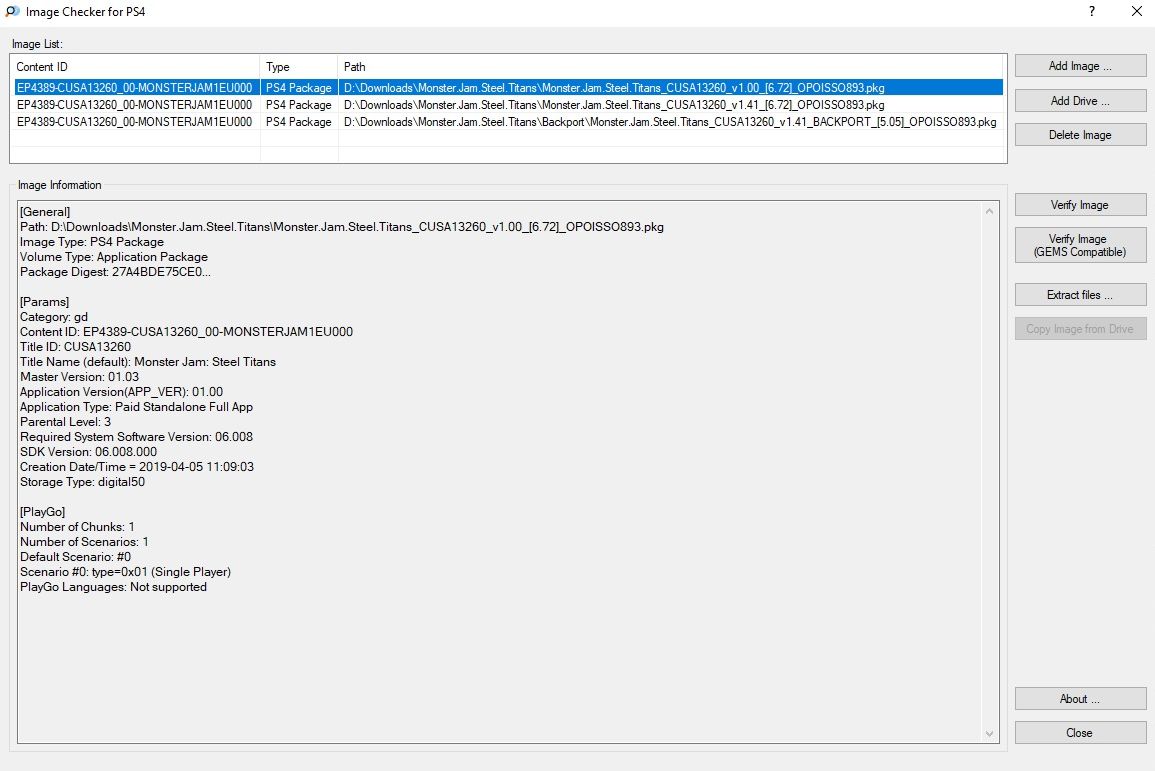Click the info panel scrollbar down arrow
The image size is (1155, 771).
990,733
